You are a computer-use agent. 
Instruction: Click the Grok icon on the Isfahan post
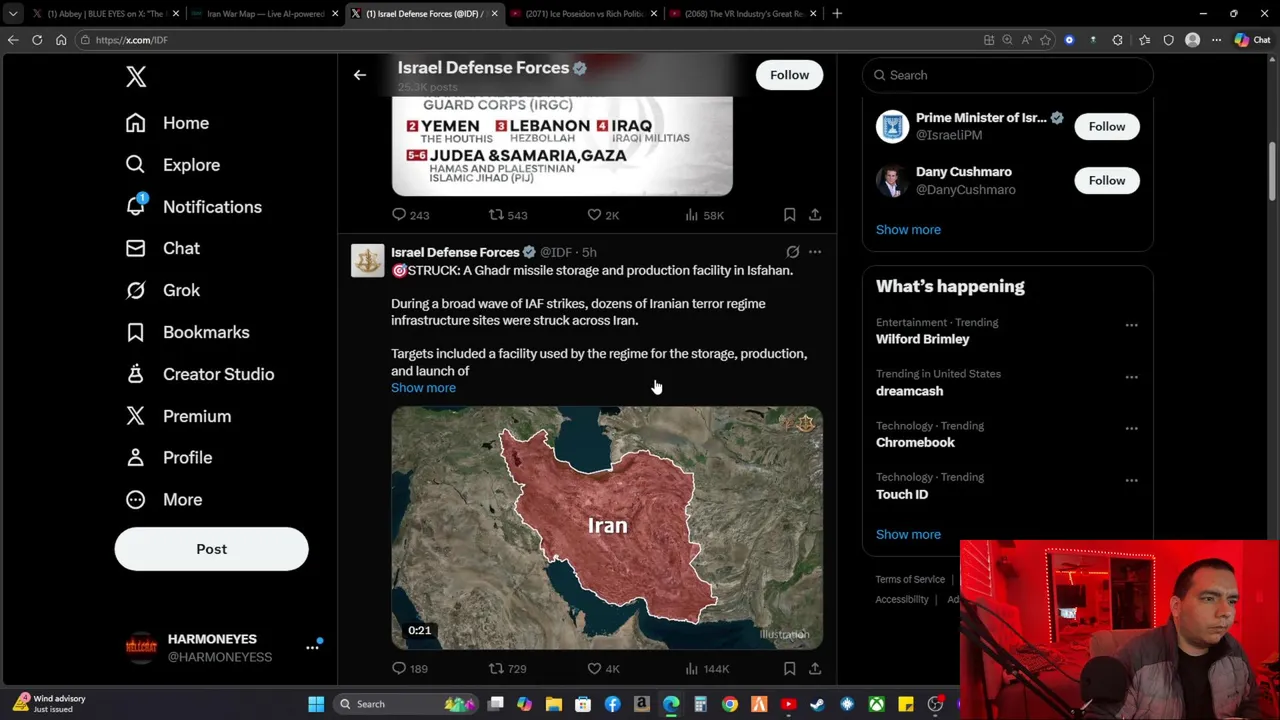792,252
